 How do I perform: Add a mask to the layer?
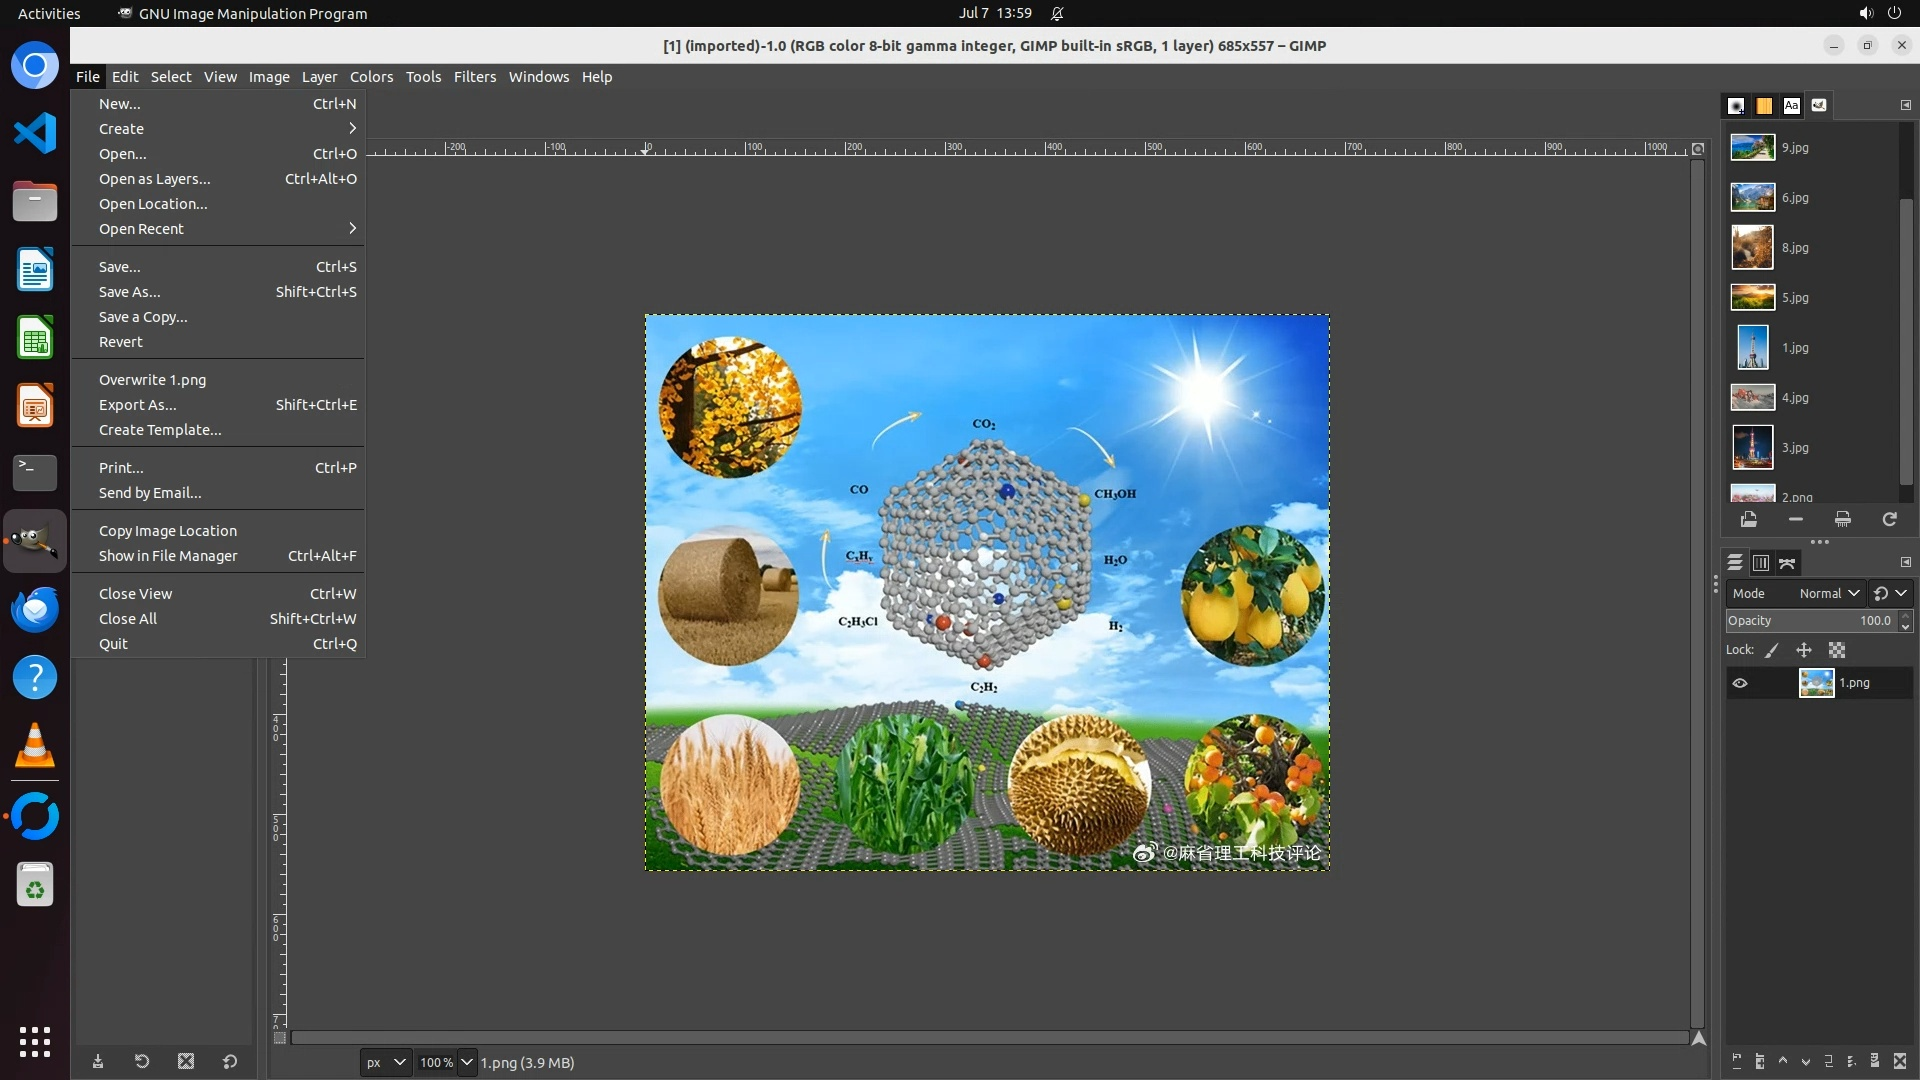click(1875, 1061)
